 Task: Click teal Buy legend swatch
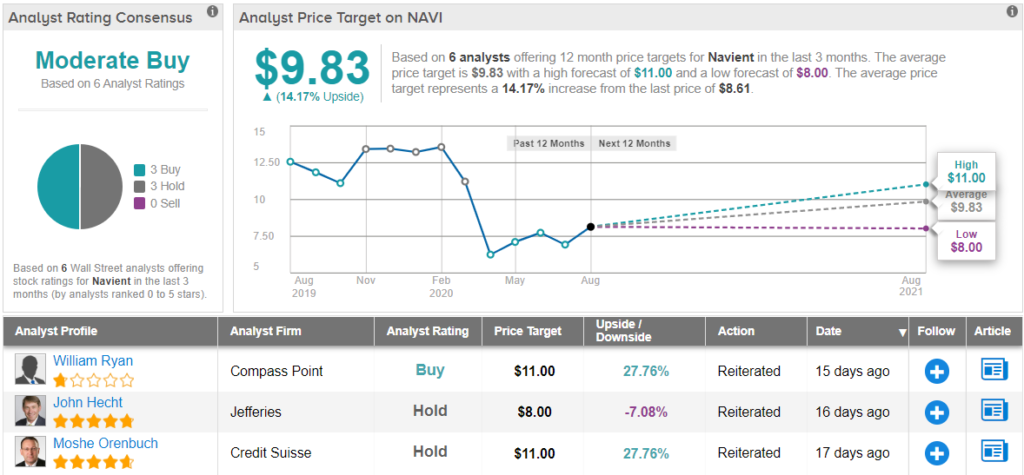point(138,170)
